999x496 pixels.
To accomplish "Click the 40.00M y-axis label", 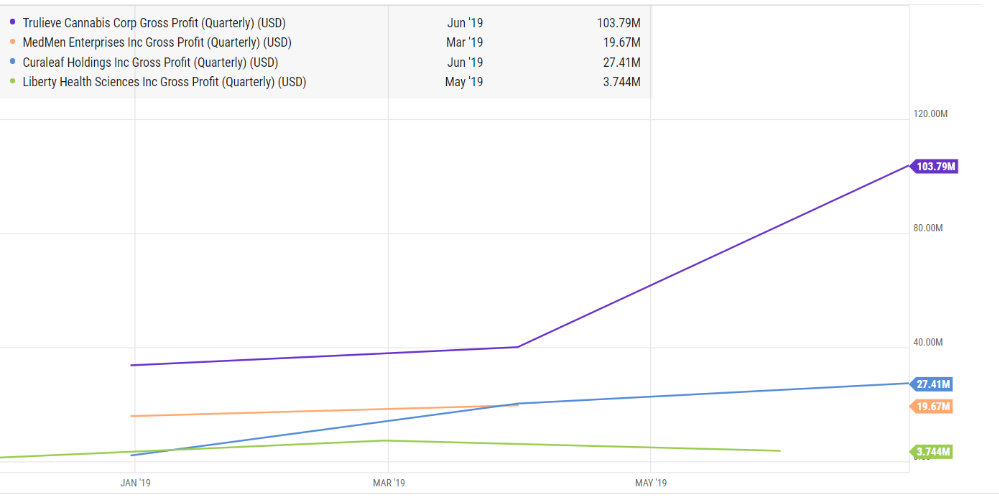I will (x=929, y=342).
